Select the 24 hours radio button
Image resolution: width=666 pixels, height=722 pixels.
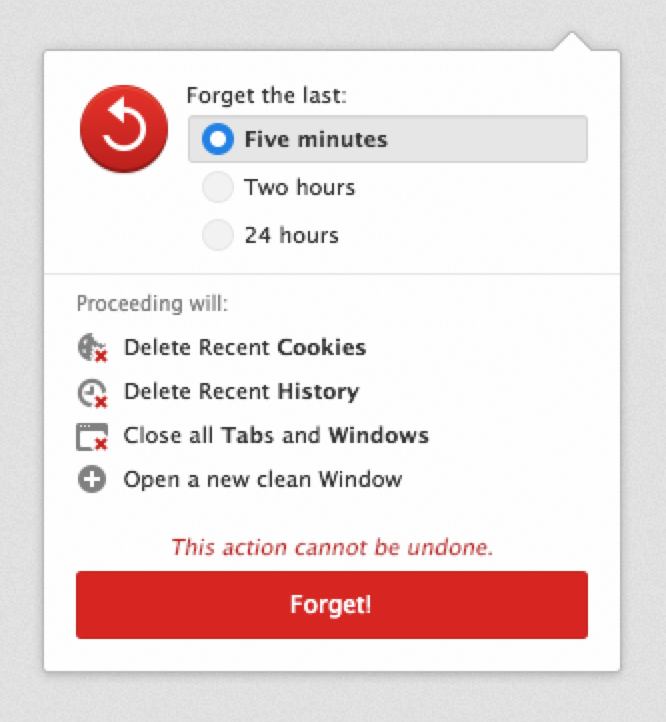218,235
